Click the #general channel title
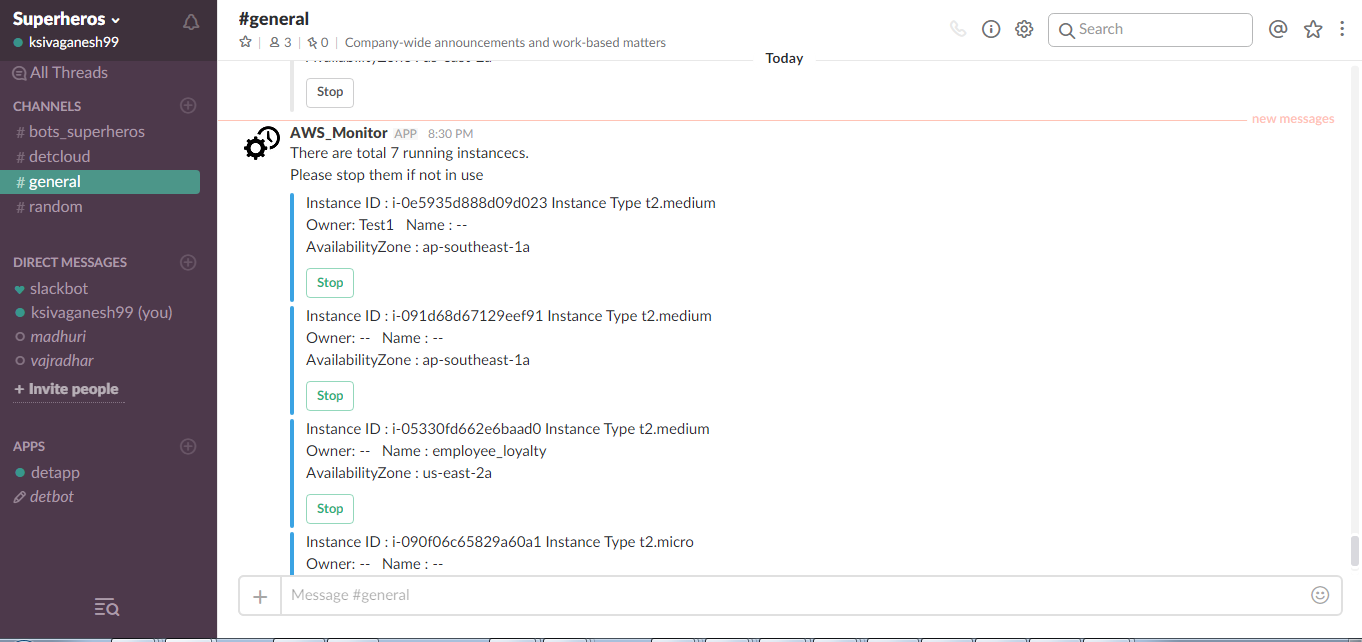Viewport: 1362px width, 642px height. coord(274,18)
